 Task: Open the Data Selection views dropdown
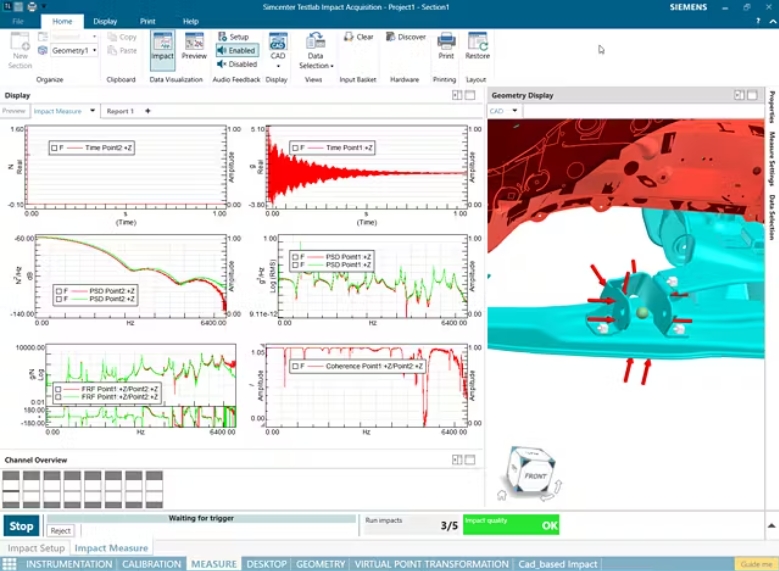pos(315,60)
